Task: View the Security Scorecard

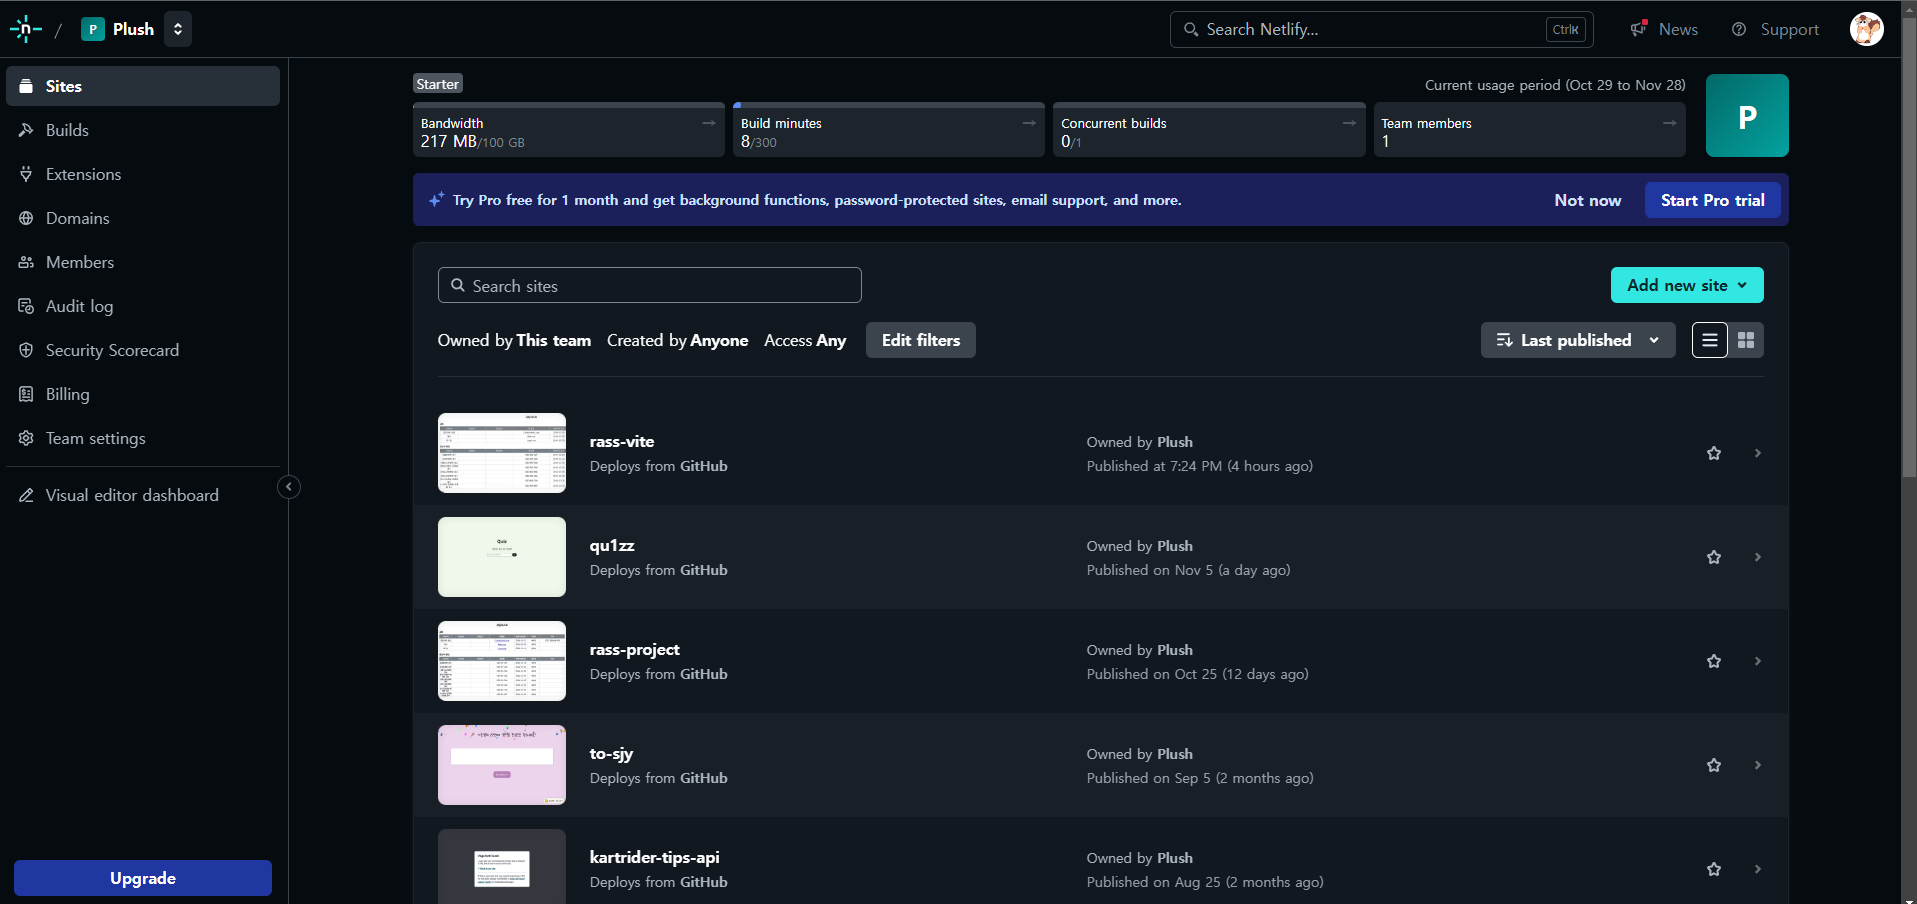Action: 143,350
